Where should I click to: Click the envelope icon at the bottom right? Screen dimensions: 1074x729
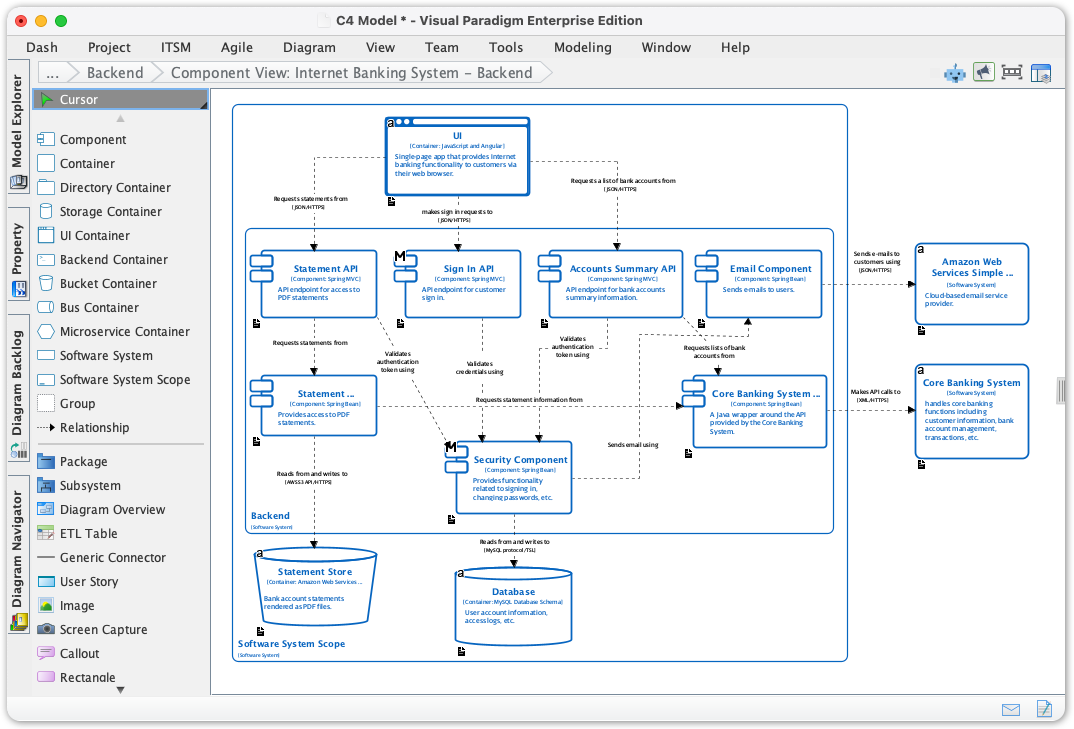tap(1011, 709)
